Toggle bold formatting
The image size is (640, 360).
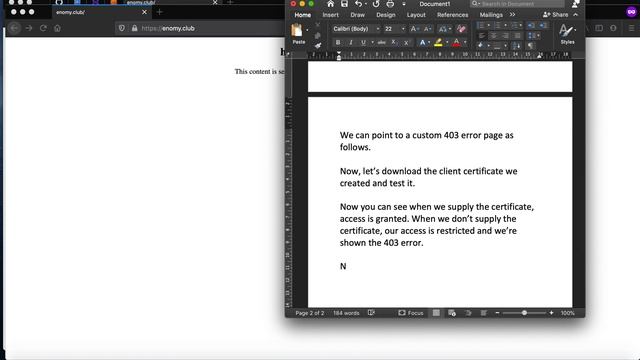(338, 42)
